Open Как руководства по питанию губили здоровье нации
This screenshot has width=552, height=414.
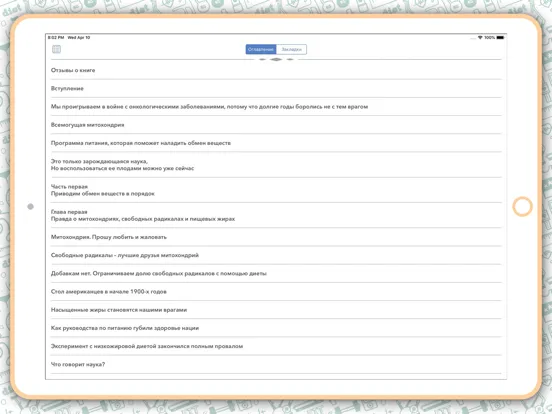(276, 328)
